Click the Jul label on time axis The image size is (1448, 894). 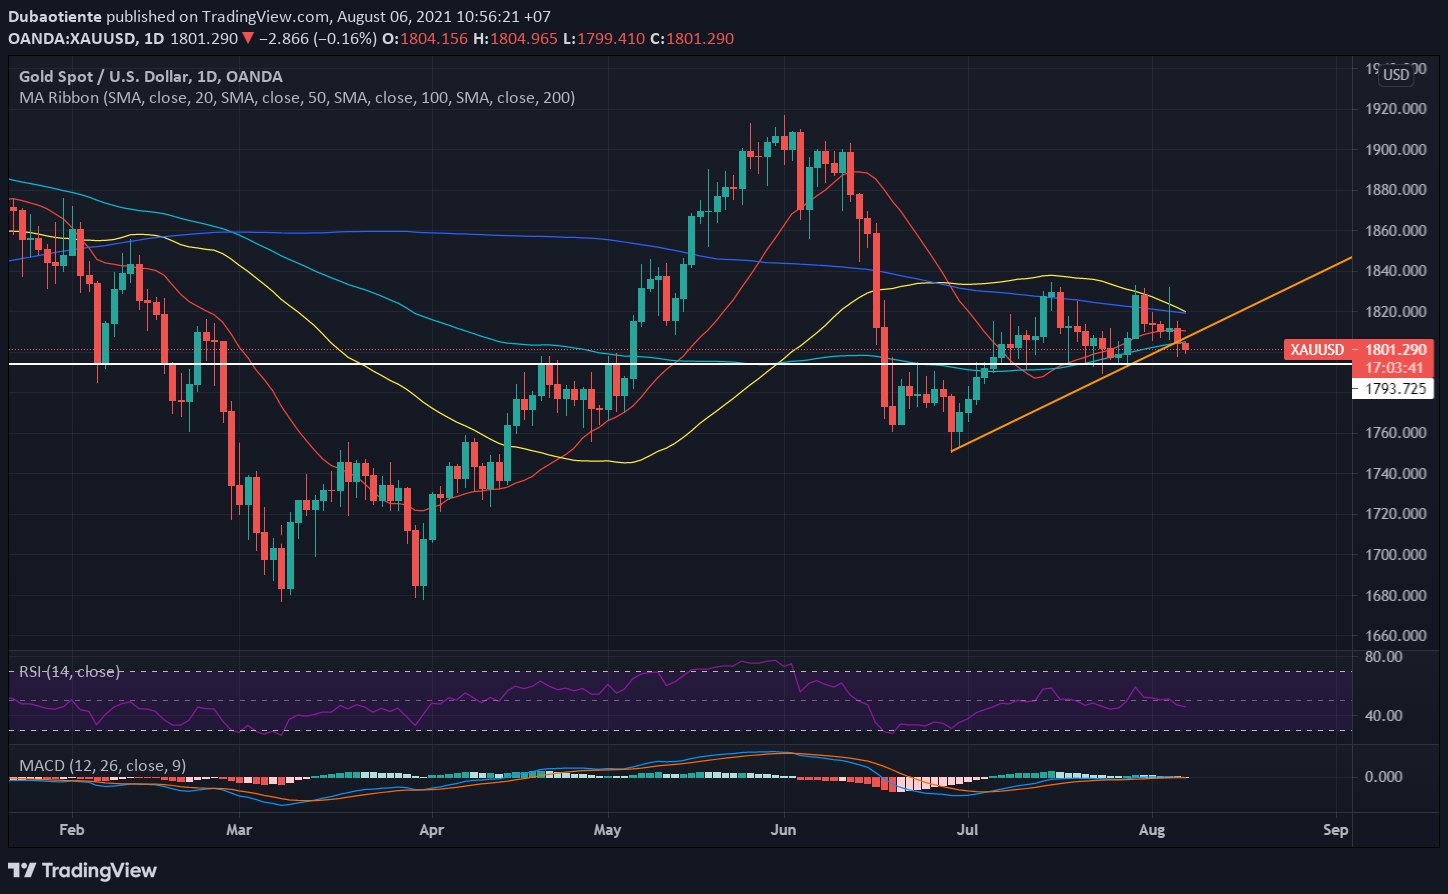click(967, 829)
